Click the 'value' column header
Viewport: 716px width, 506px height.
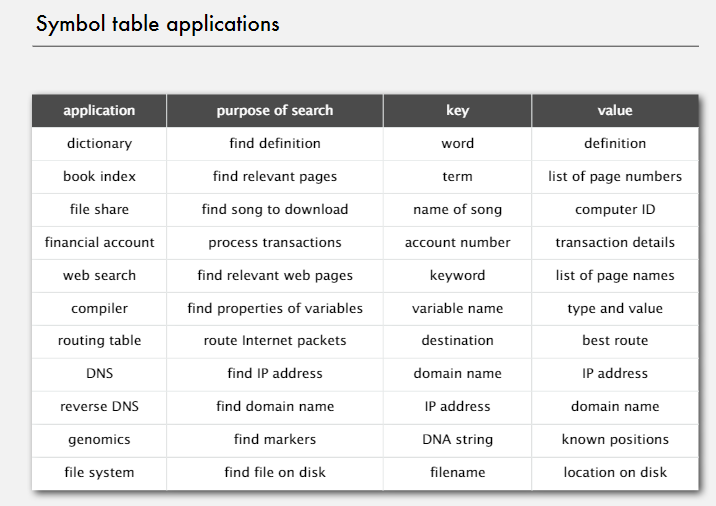(615, 110)
